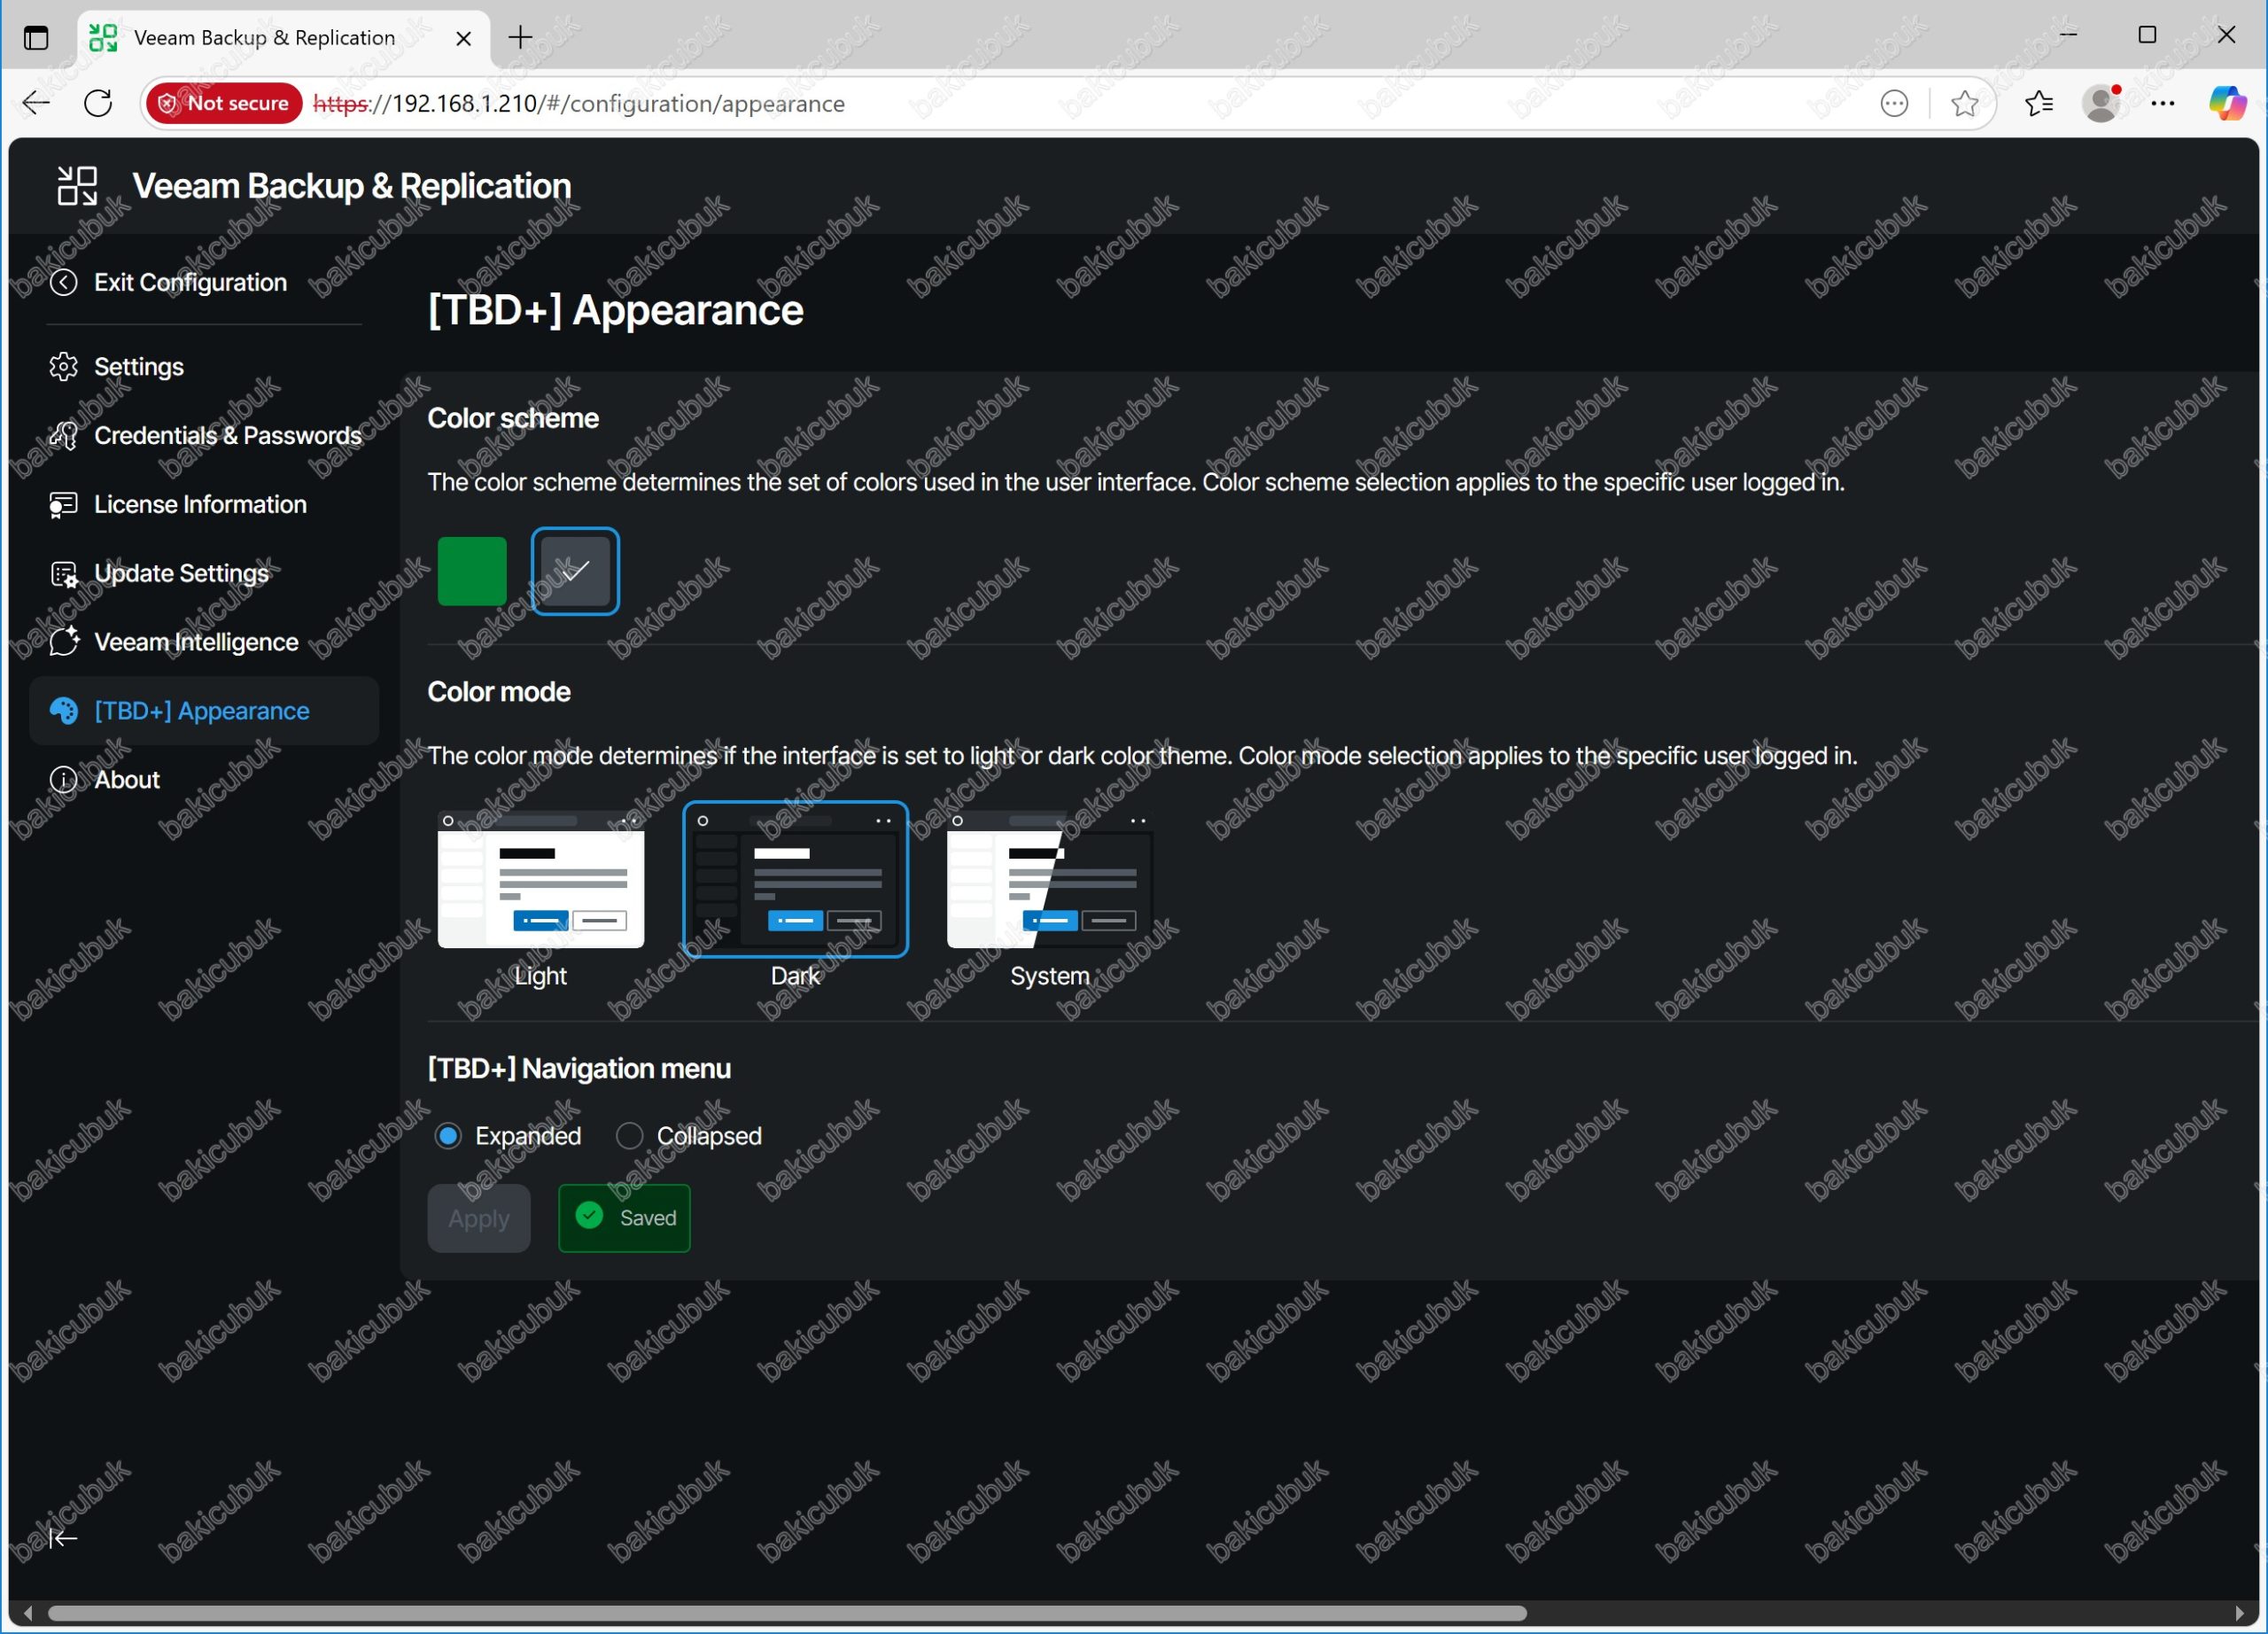The image size is (2268, 1634).
Task: Click the Appearance palette icon
Action: (x=63, y=711)
